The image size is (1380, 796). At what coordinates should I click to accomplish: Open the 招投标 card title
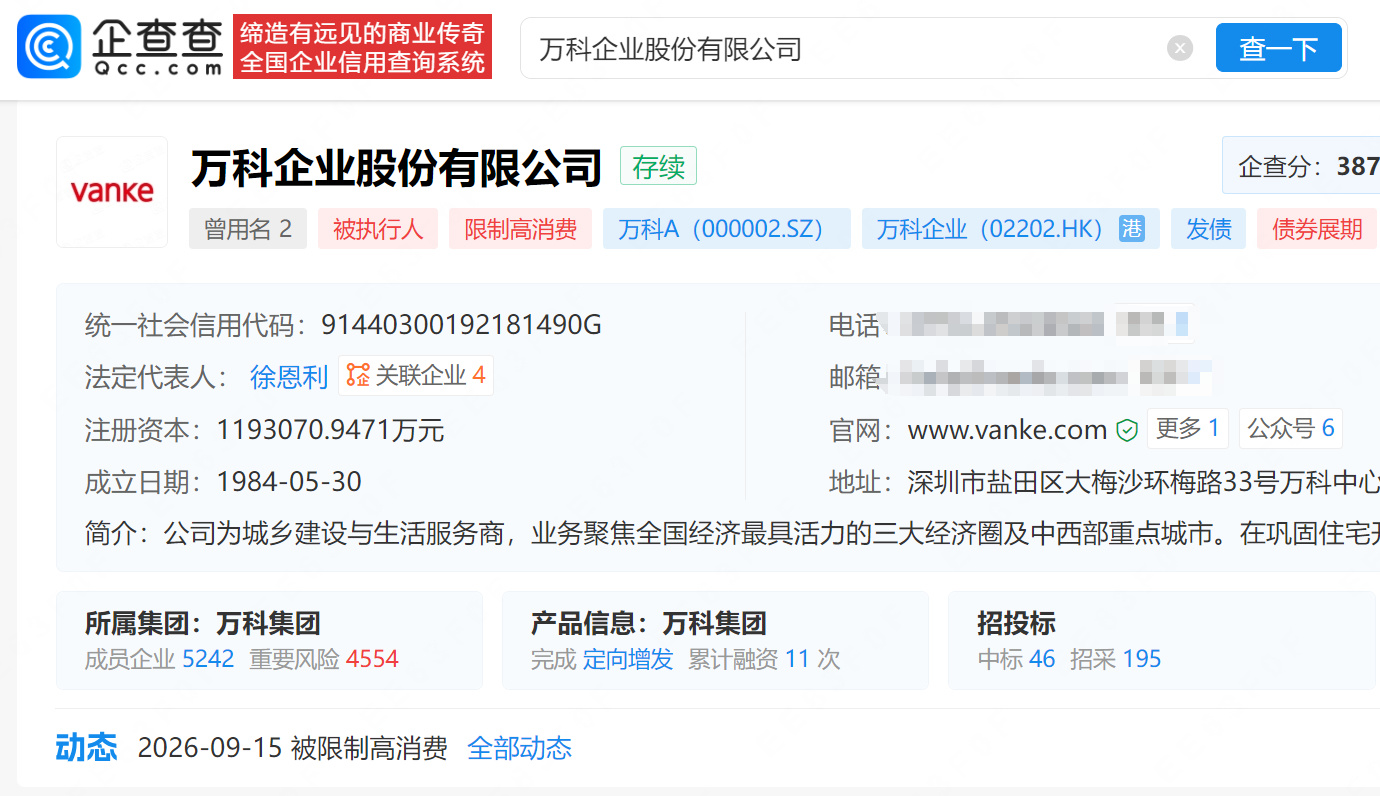(x=1016, y=624)
